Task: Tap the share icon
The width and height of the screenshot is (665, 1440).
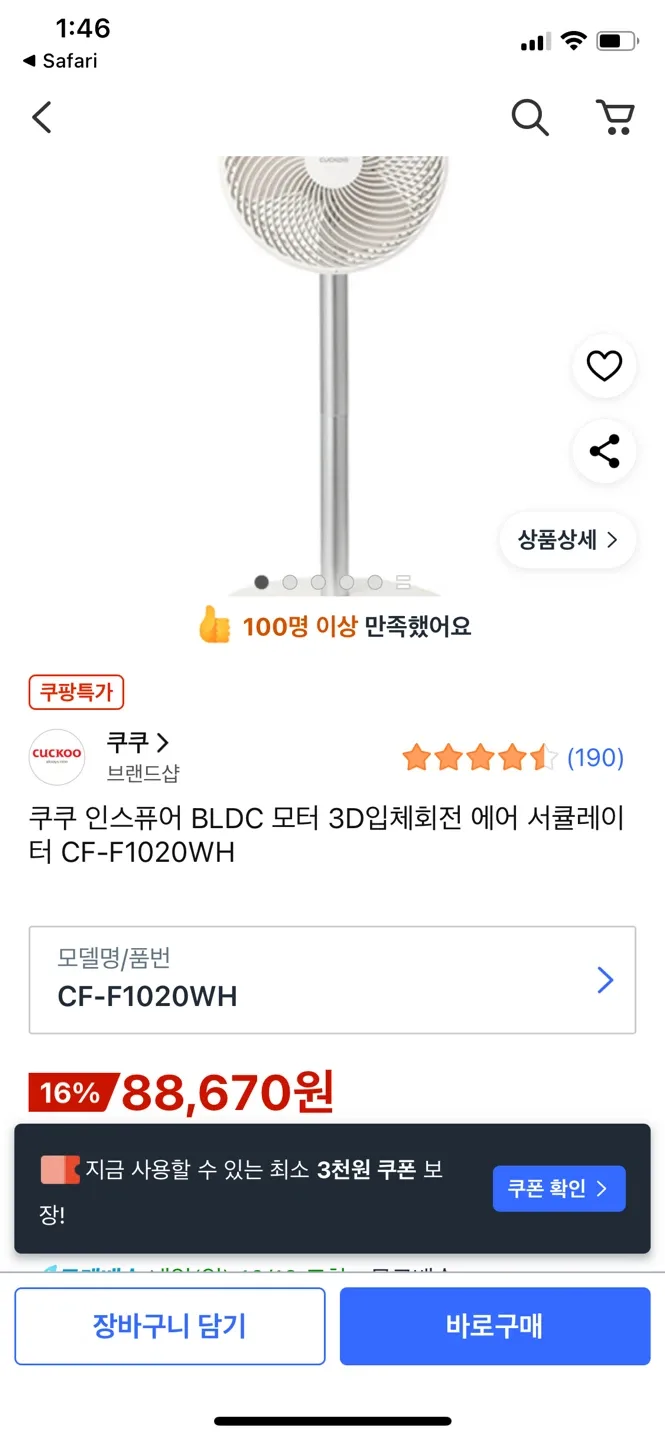Action: coord(604,452)
